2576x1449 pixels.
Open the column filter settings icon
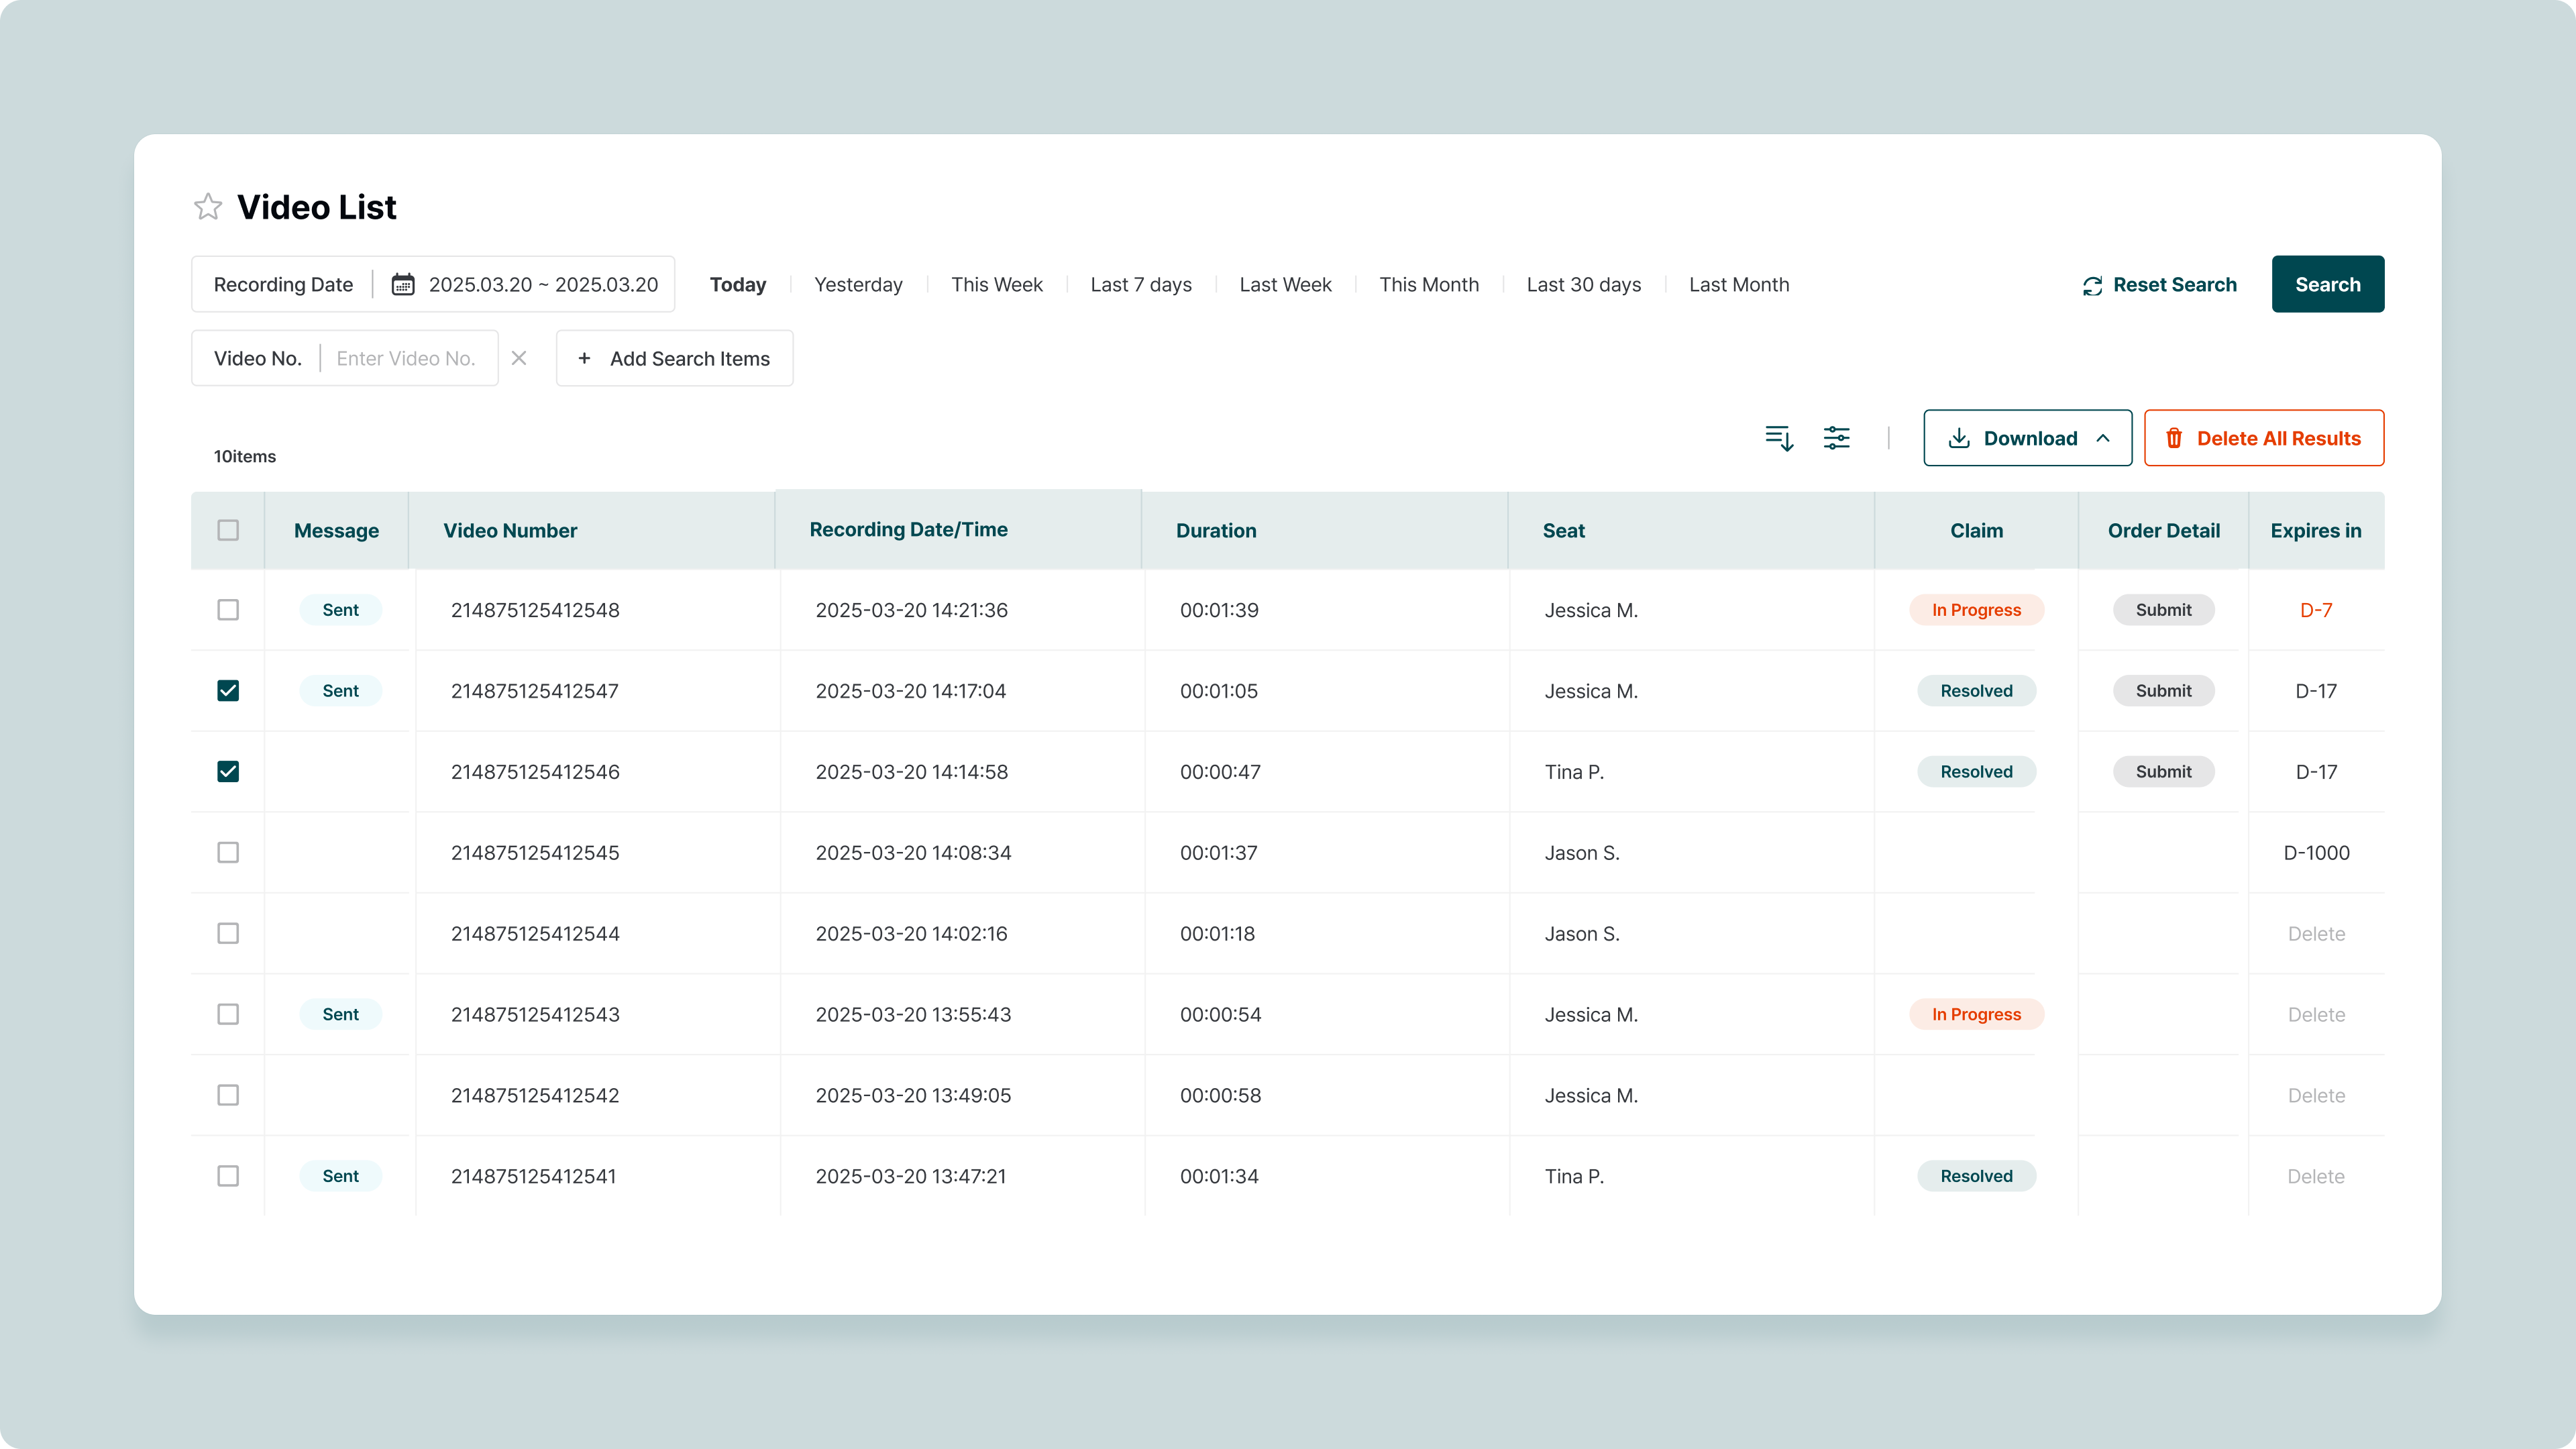[x=1837, y=438]
